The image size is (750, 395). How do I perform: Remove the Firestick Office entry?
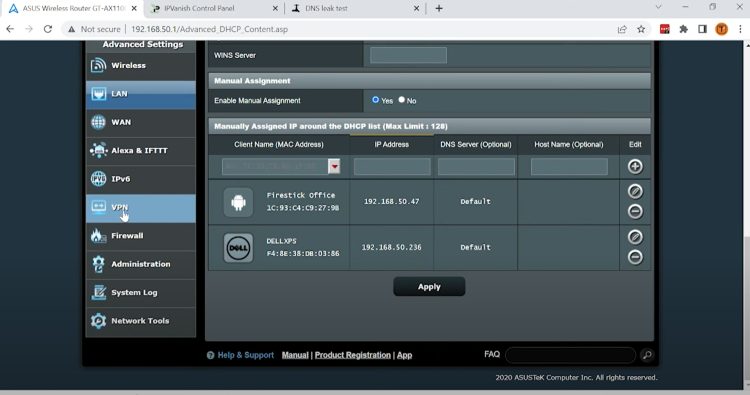(635, 211)
